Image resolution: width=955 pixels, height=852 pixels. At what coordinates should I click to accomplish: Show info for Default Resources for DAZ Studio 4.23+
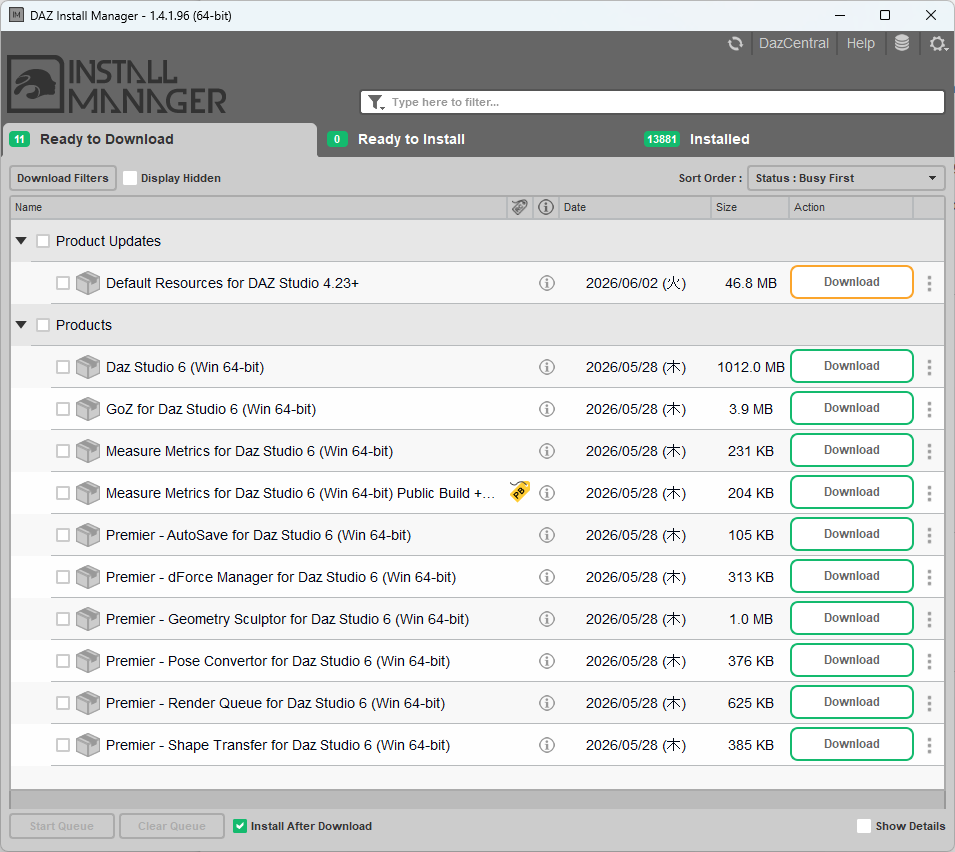pyautogui.click(x=546, y=283)
